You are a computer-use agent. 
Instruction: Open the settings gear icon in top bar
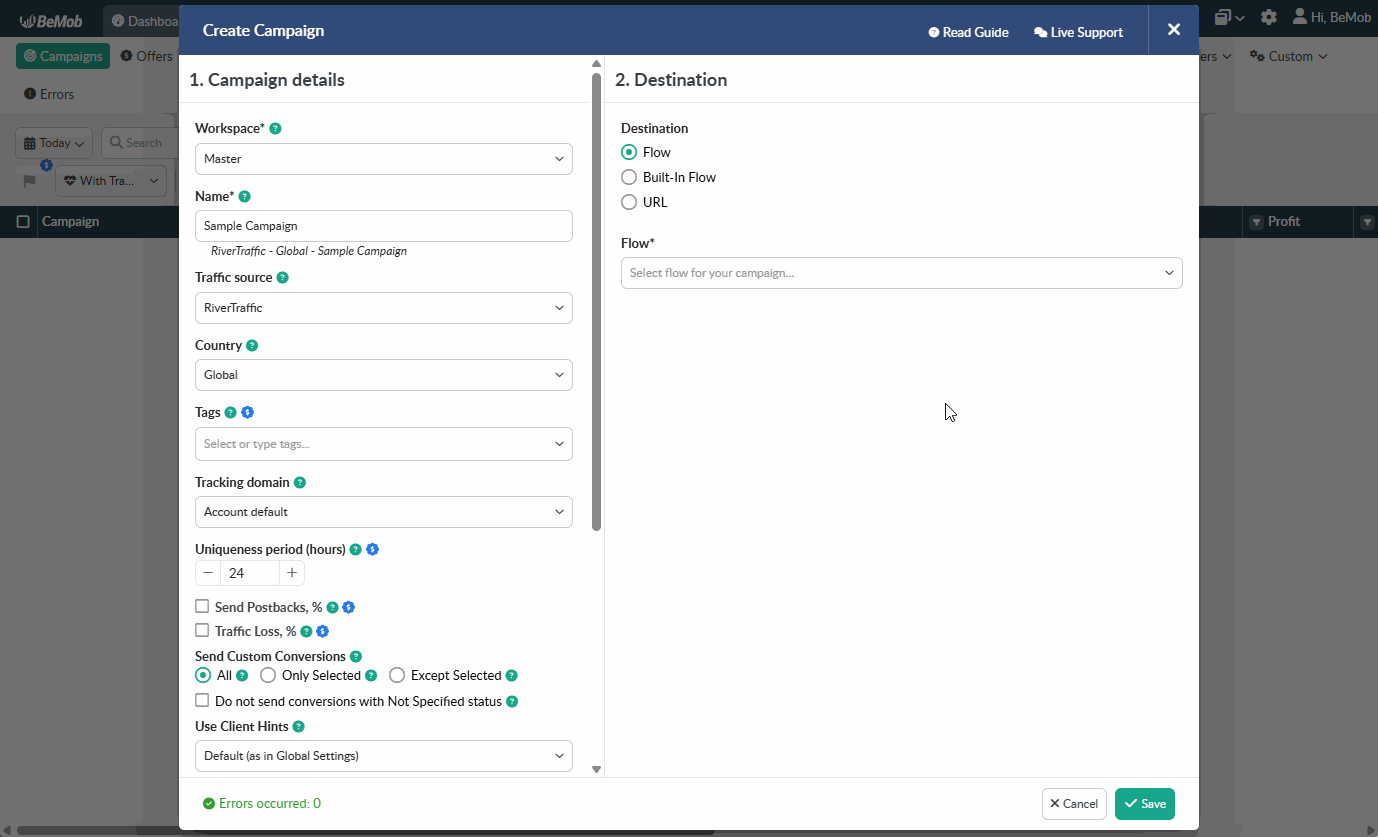(x=1268, y=17)
